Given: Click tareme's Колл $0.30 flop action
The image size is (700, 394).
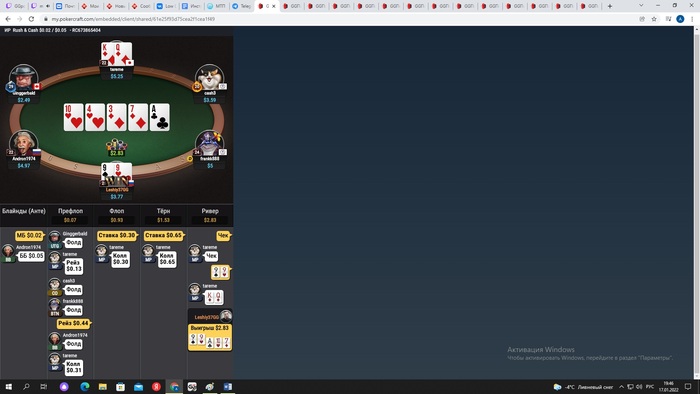Looking at the screenshot, I should pyautogui.click(x=120, y=259).
